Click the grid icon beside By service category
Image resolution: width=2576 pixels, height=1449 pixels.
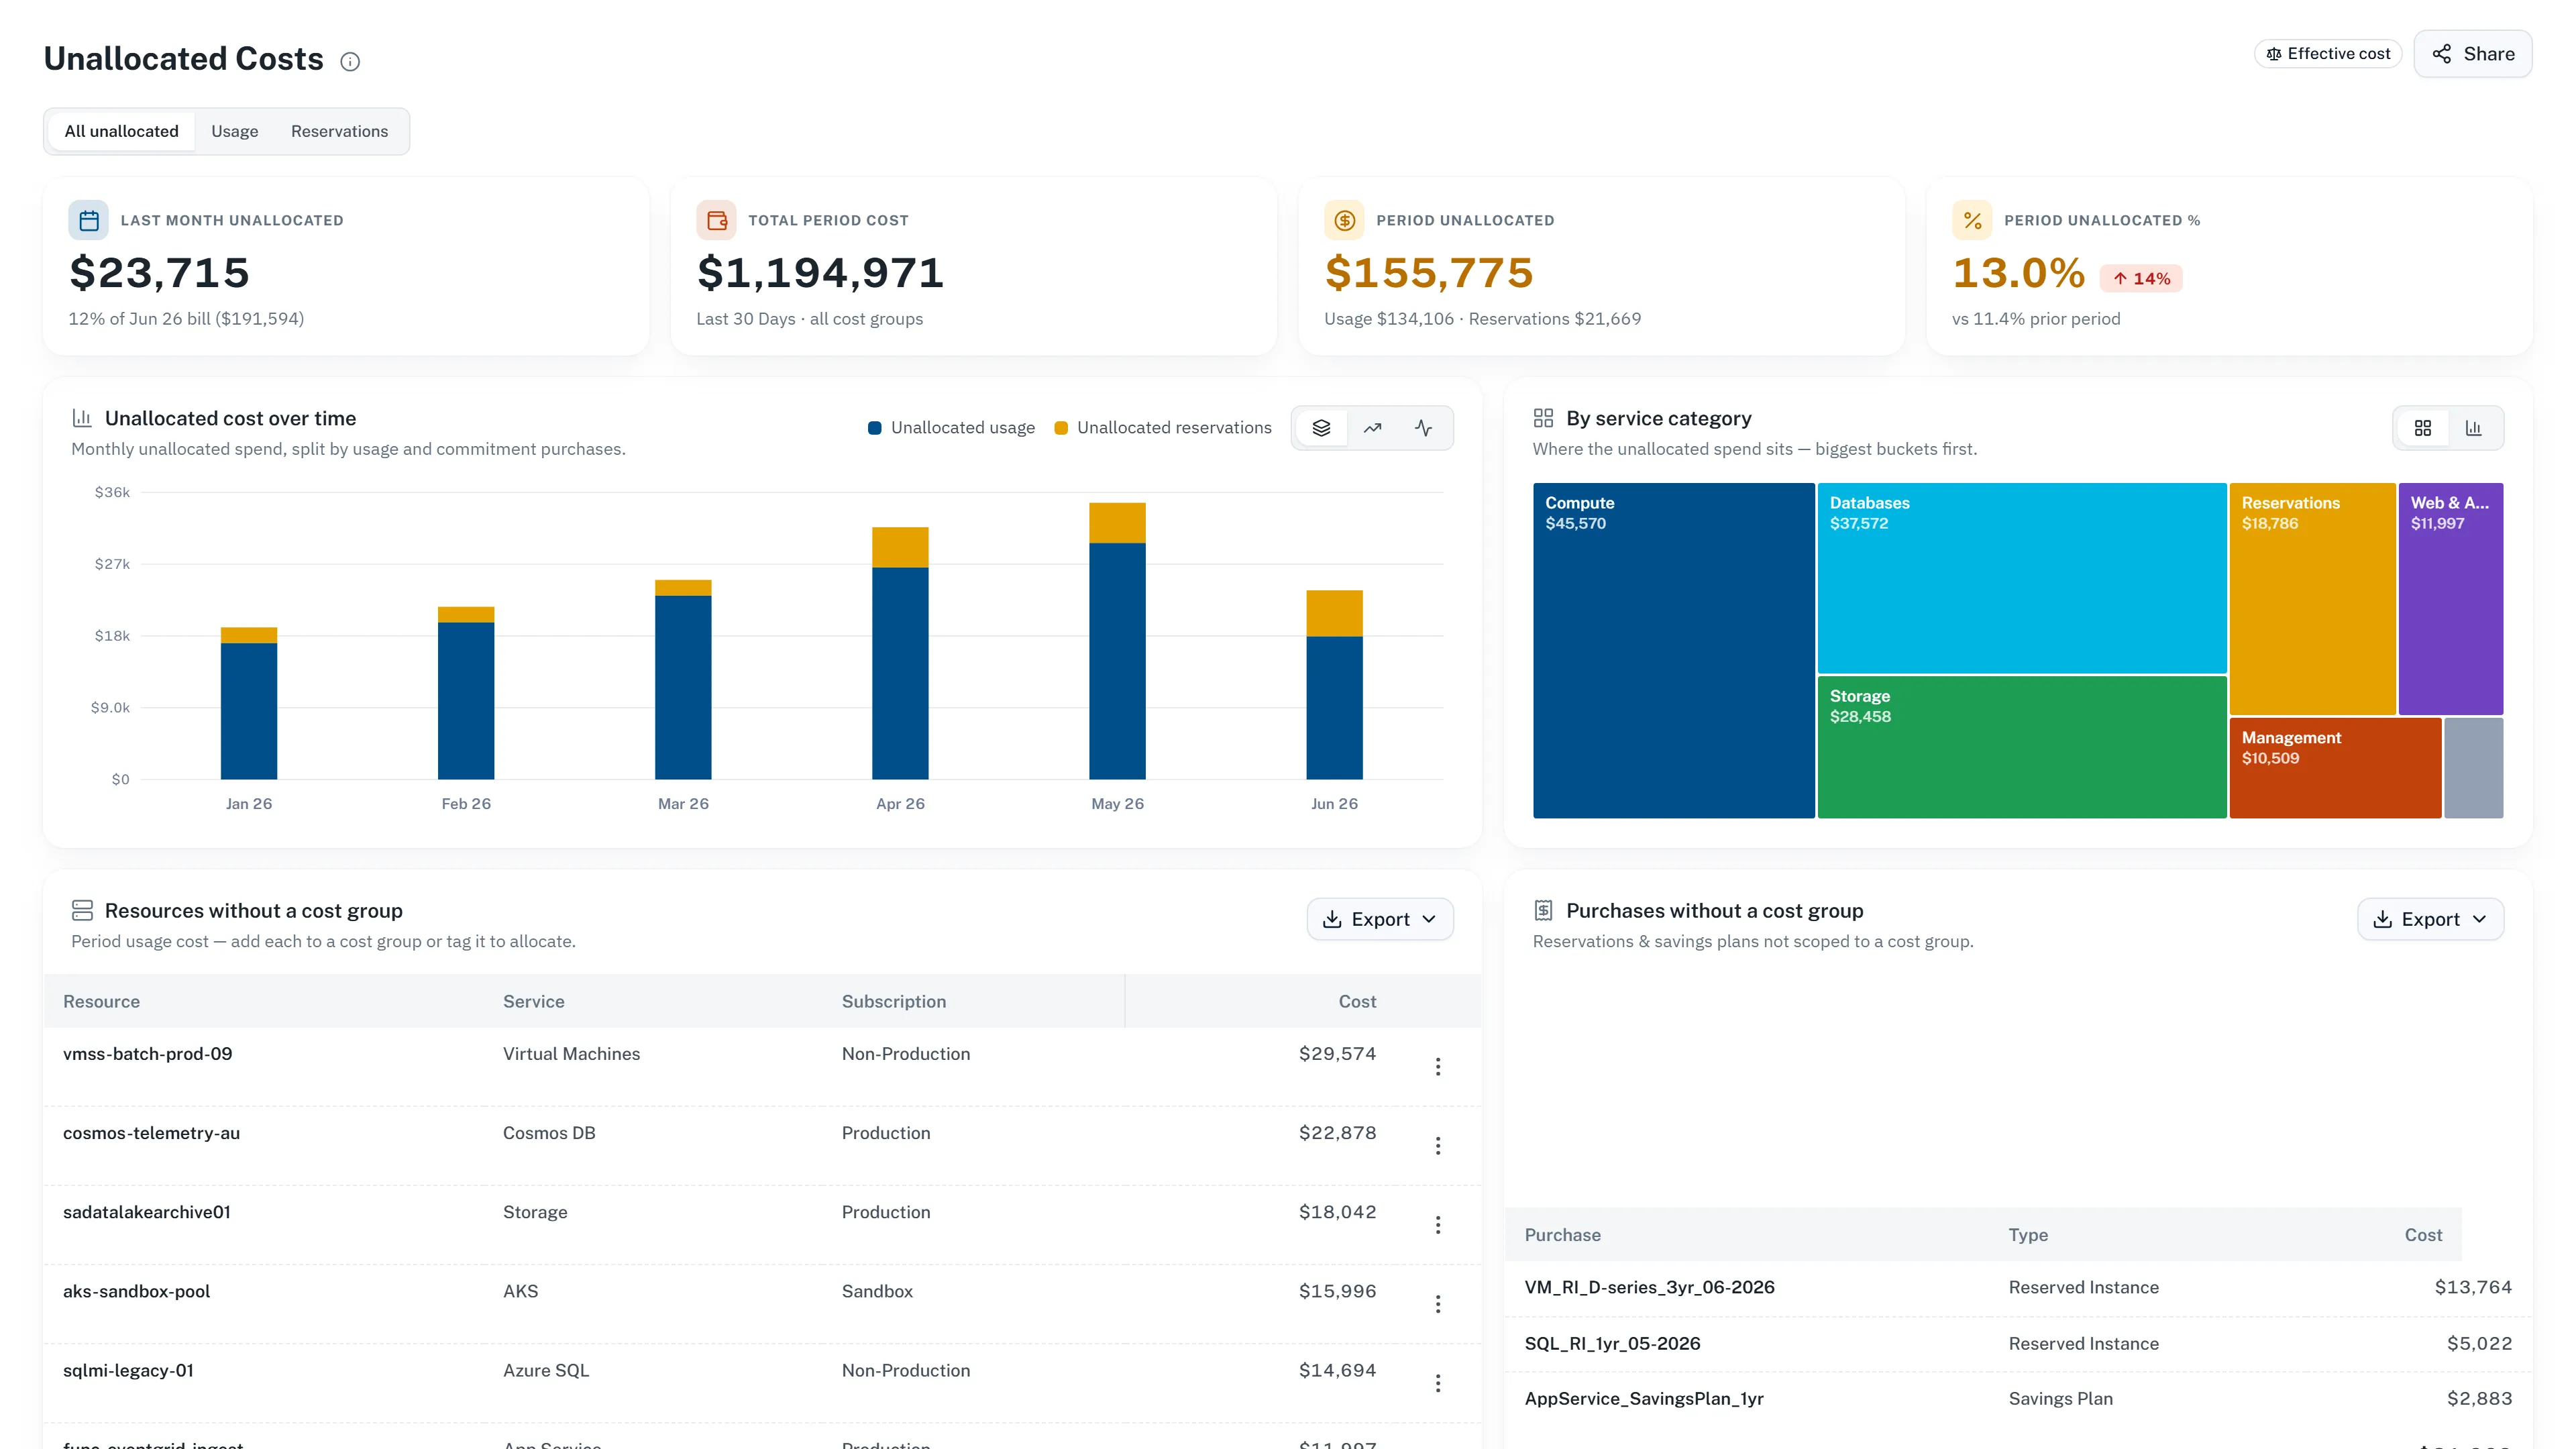(1543, 418)
